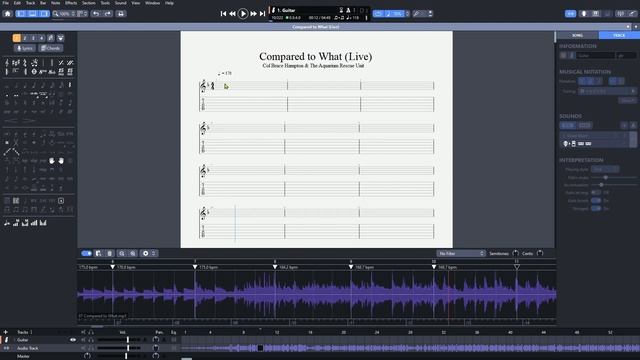Jump to the last bar
This screenshot has width=640, height=360.
pyautogui.click(x=262, y=13)
